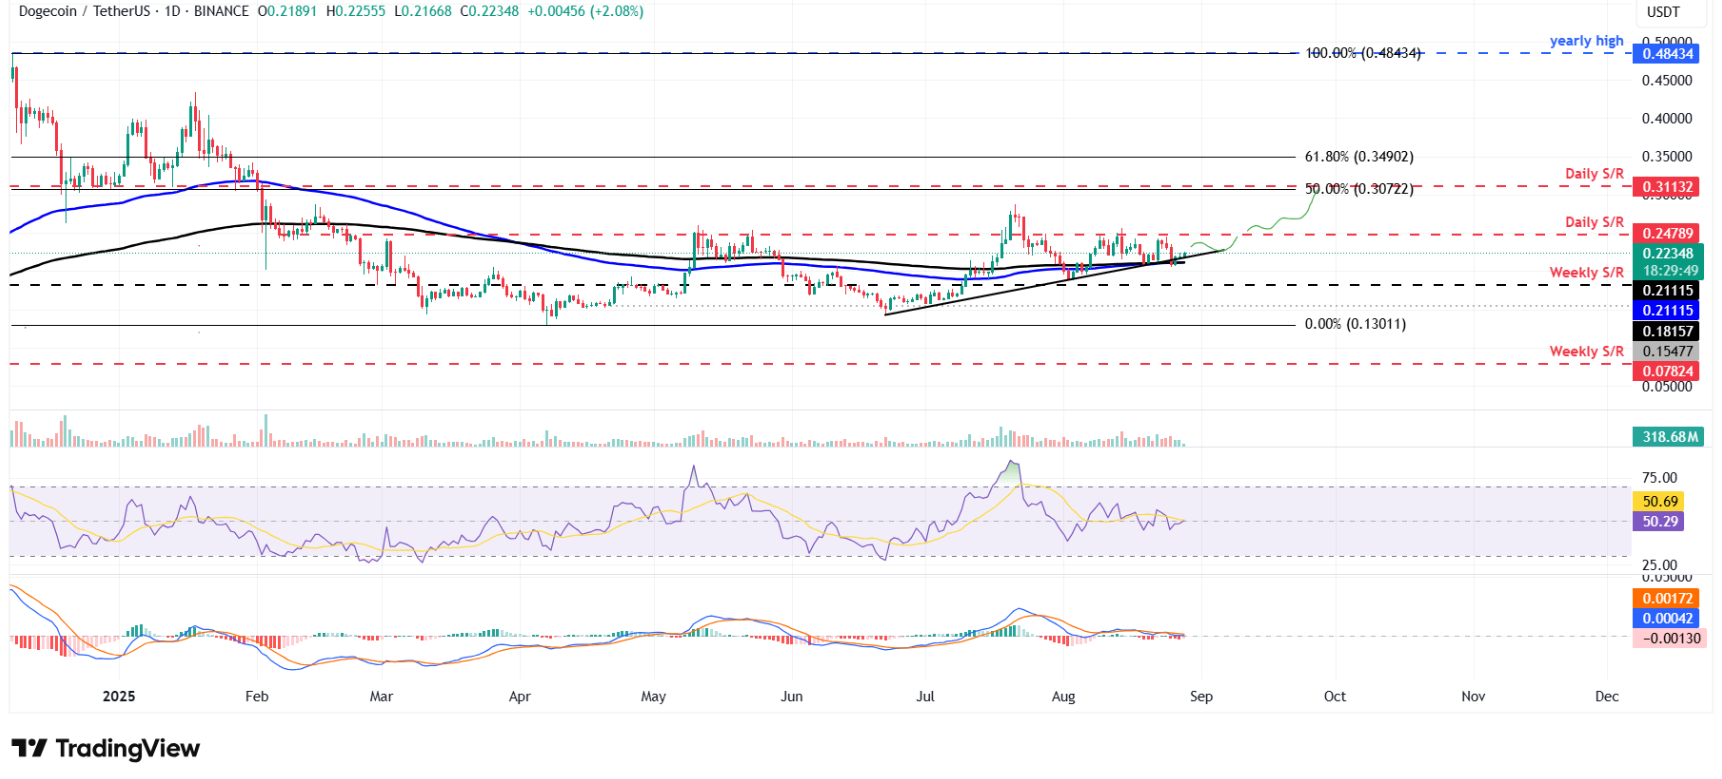Click the TradingView logo
This screenshot has height=779, width=1722.
pyautogui.click(x=106, y=748)
